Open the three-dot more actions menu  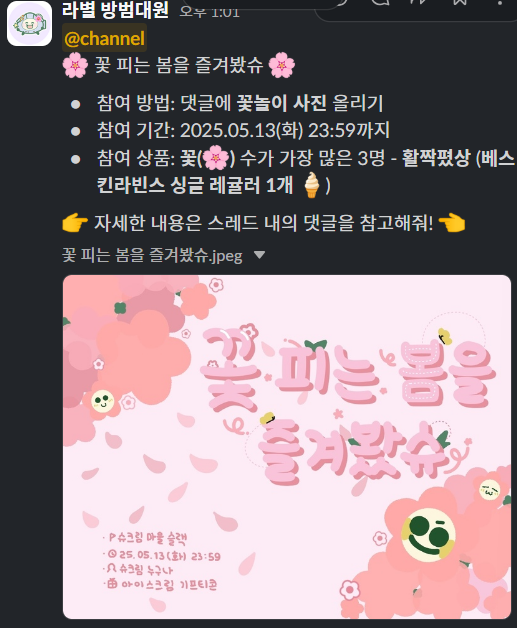tap(500, 2)
